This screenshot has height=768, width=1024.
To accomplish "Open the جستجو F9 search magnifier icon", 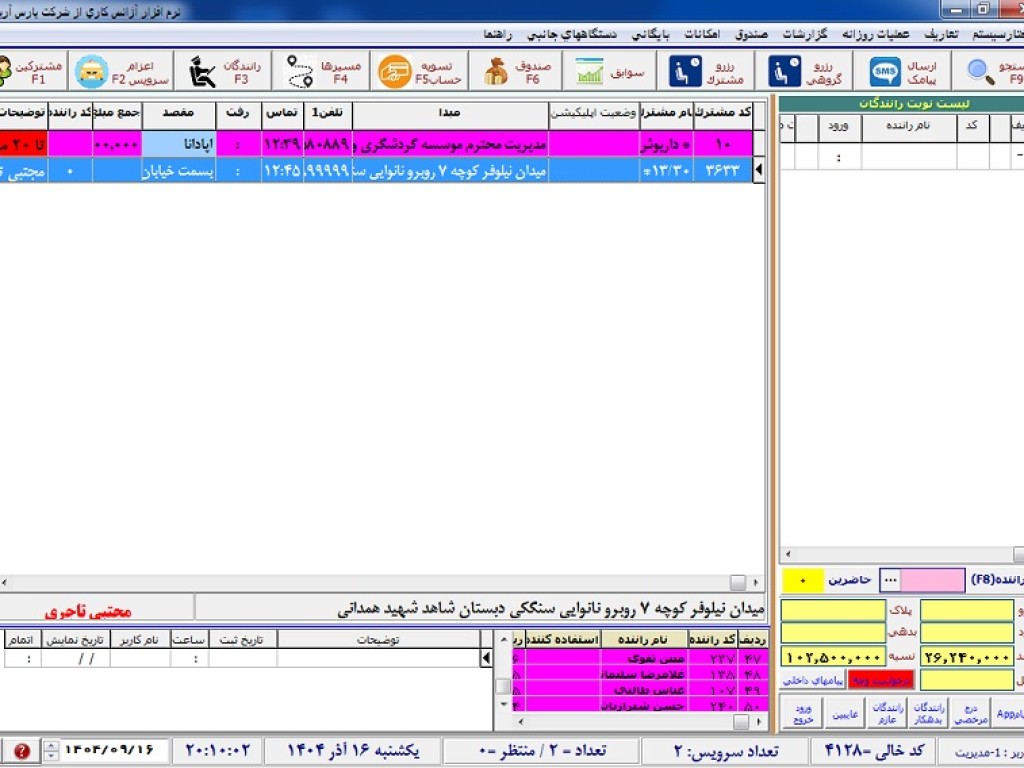I will 977,69.
